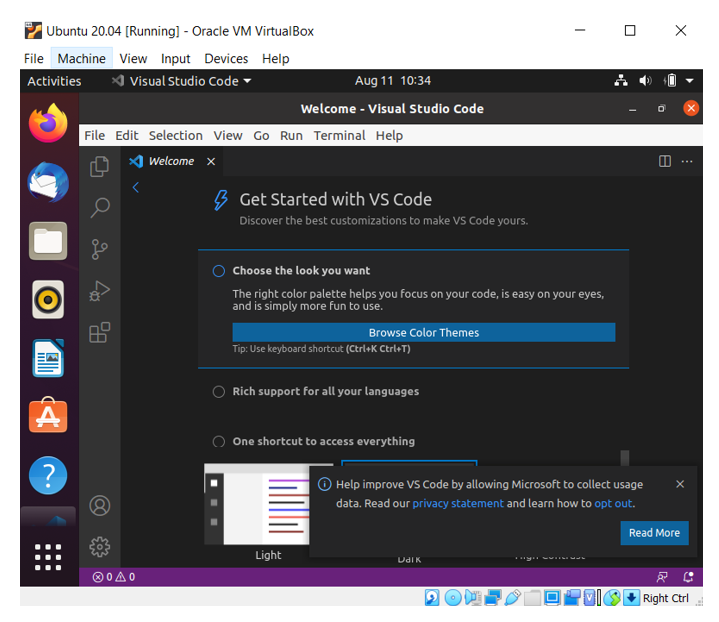Open the Terminal menu

pyautogui.click(x=339, y=135)
